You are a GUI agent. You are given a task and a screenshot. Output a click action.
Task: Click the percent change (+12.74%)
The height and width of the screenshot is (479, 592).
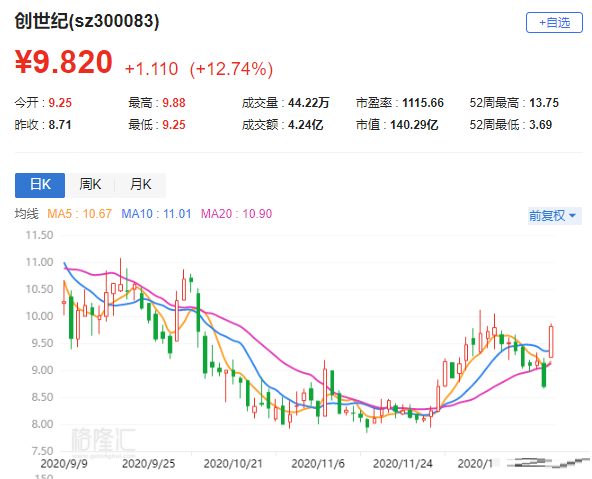tap(231, 69)
